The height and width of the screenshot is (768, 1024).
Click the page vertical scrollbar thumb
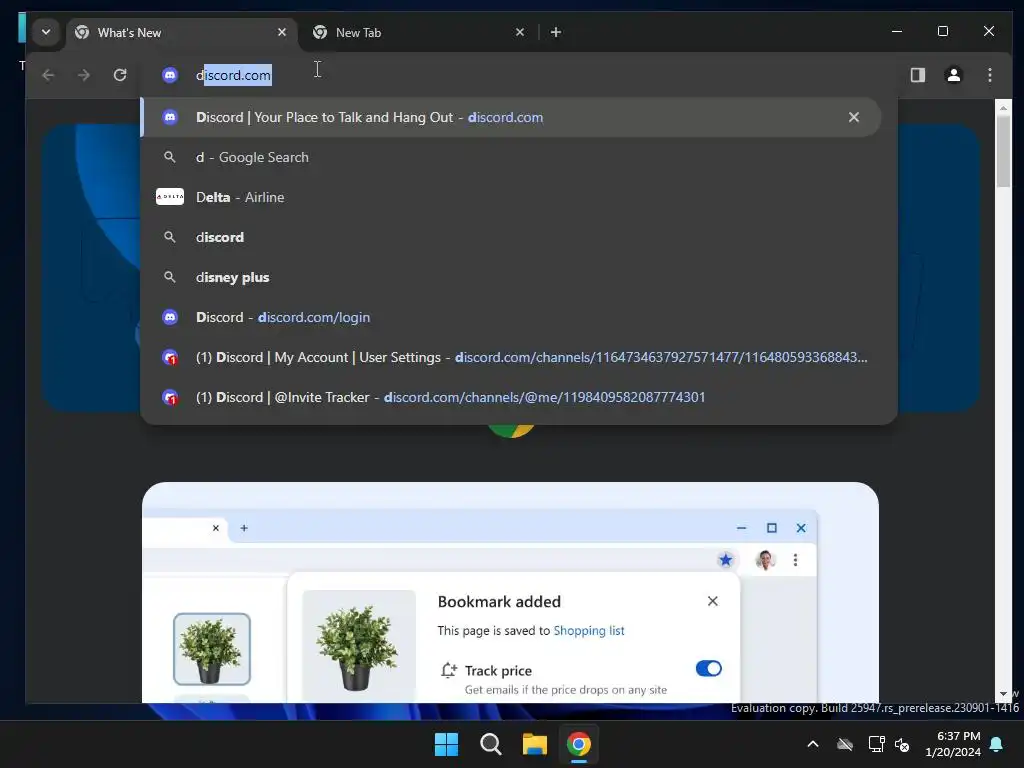1003,152
